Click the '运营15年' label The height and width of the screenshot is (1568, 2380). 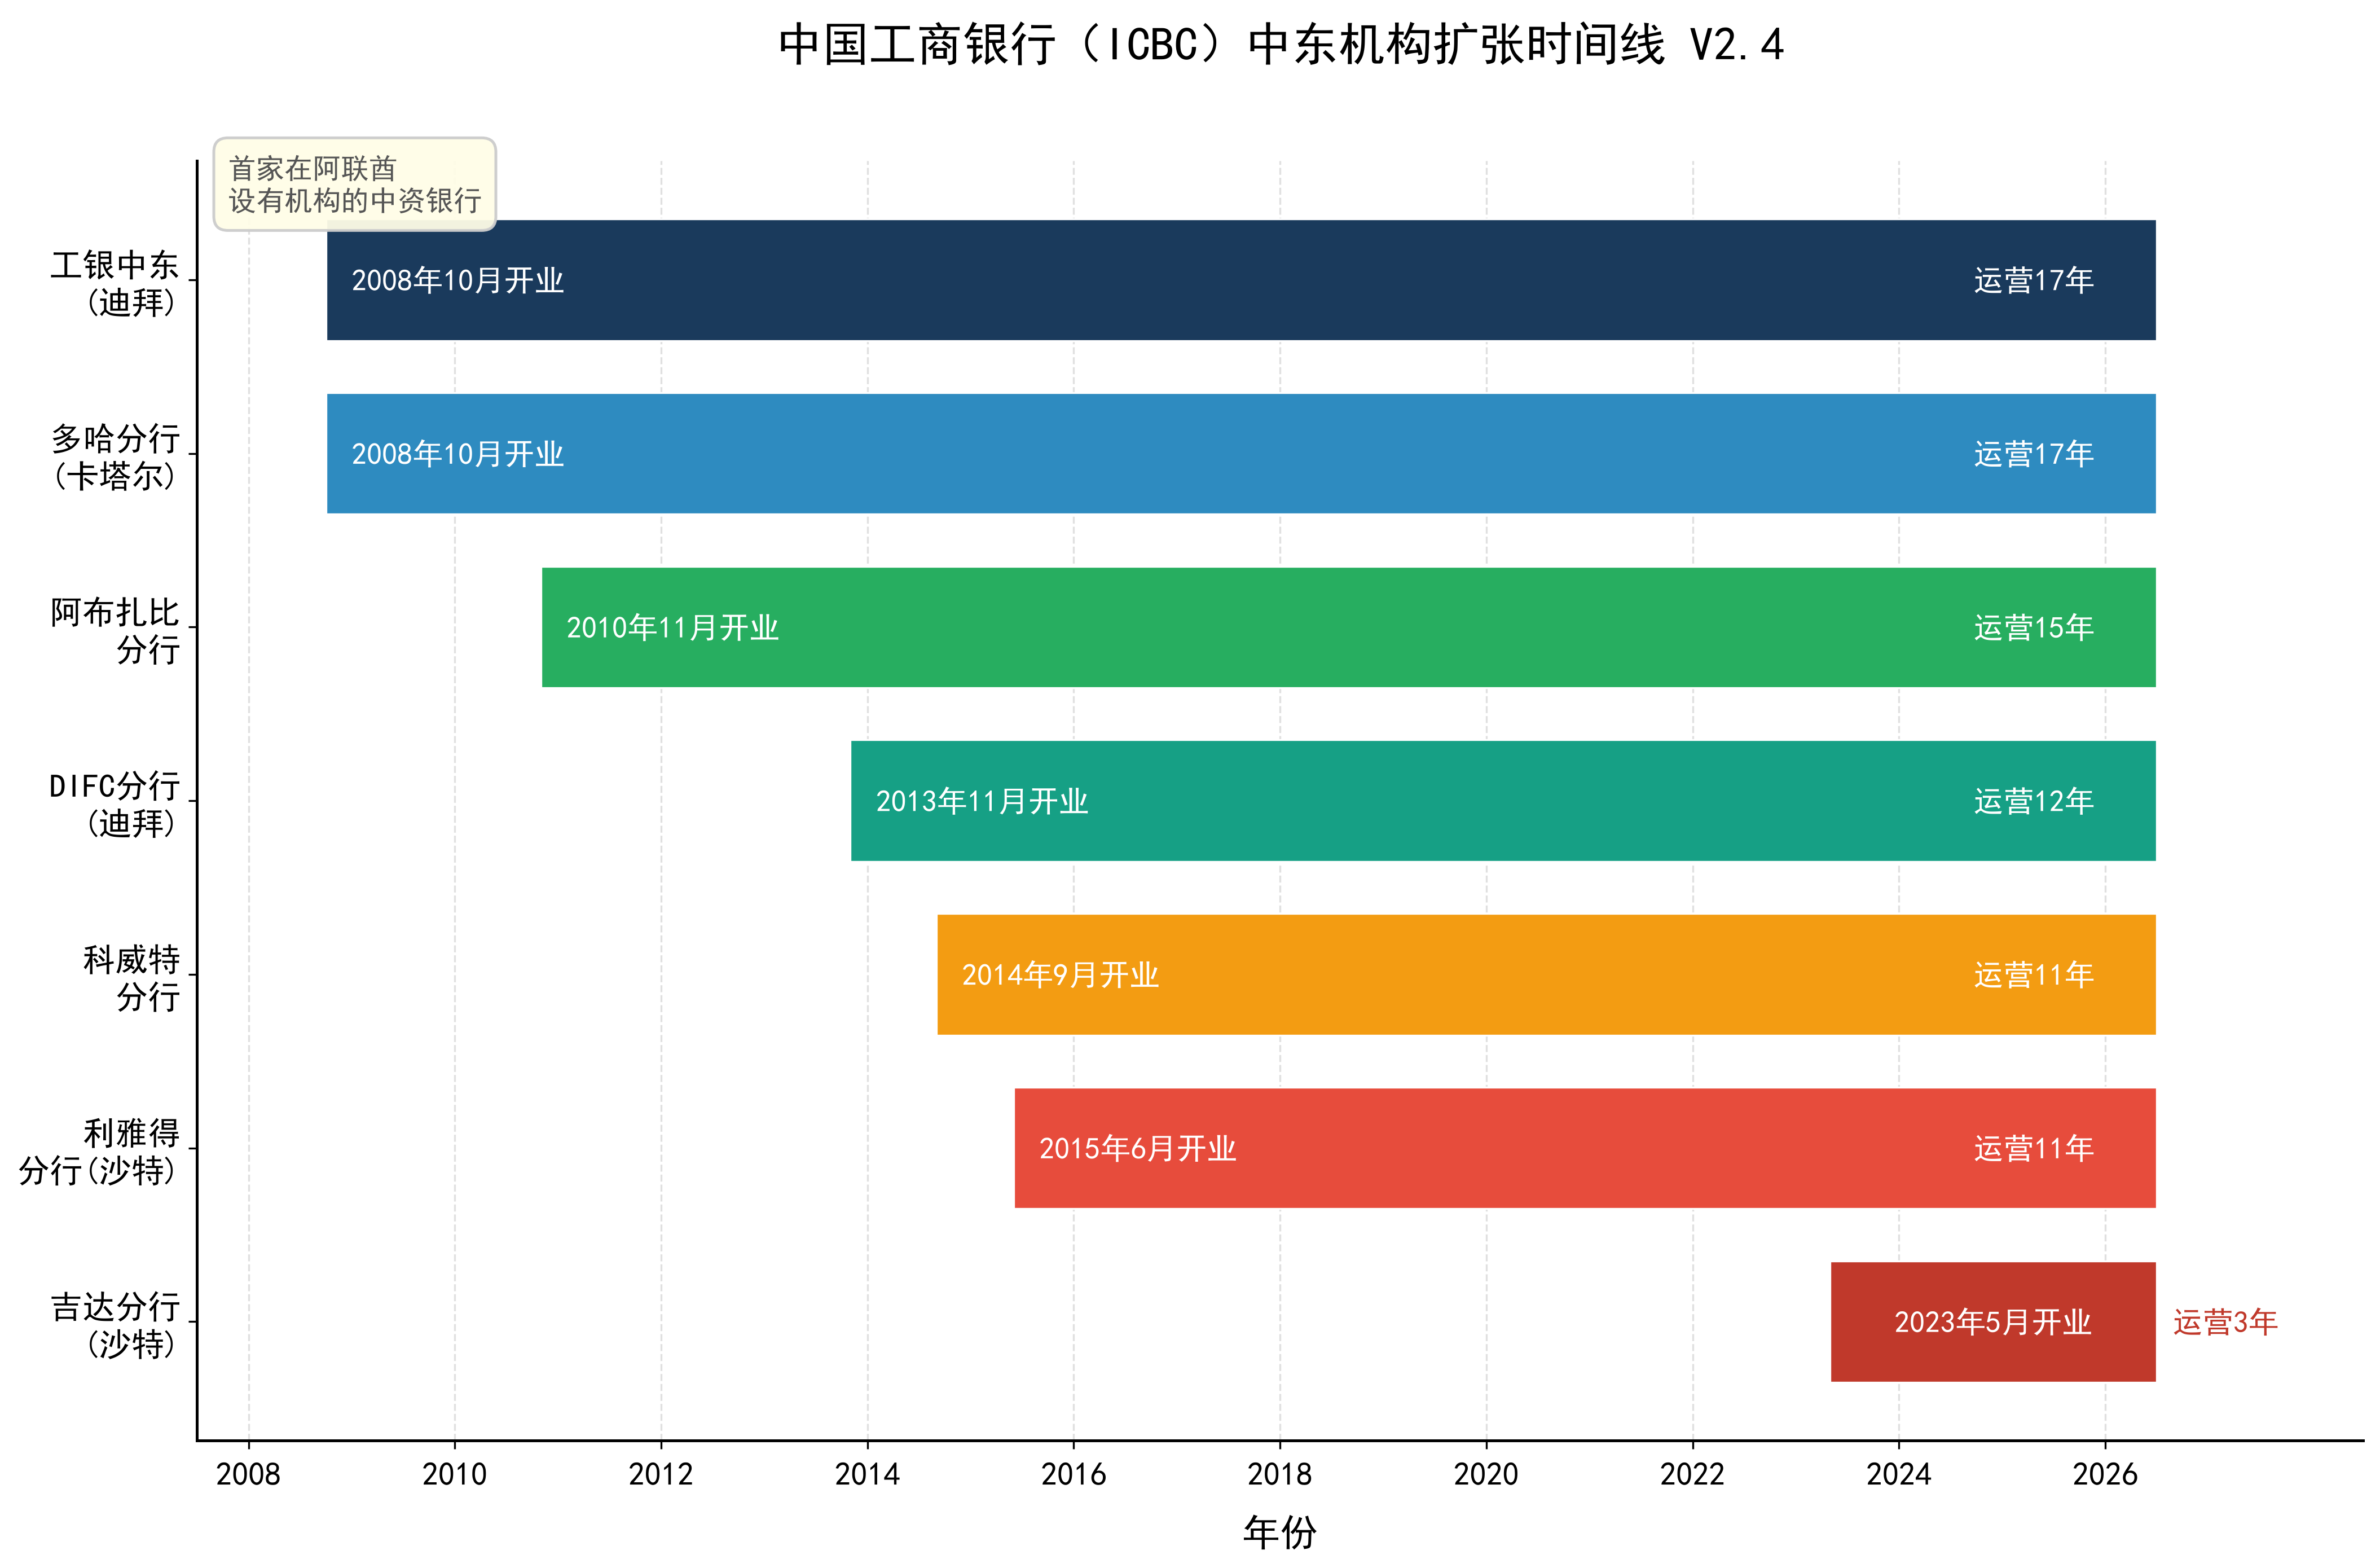[2034, 628]
